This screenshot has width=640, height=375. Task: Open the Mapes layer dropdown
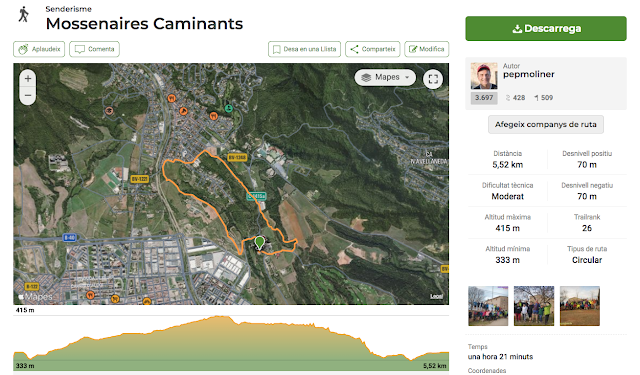[385, 77]
